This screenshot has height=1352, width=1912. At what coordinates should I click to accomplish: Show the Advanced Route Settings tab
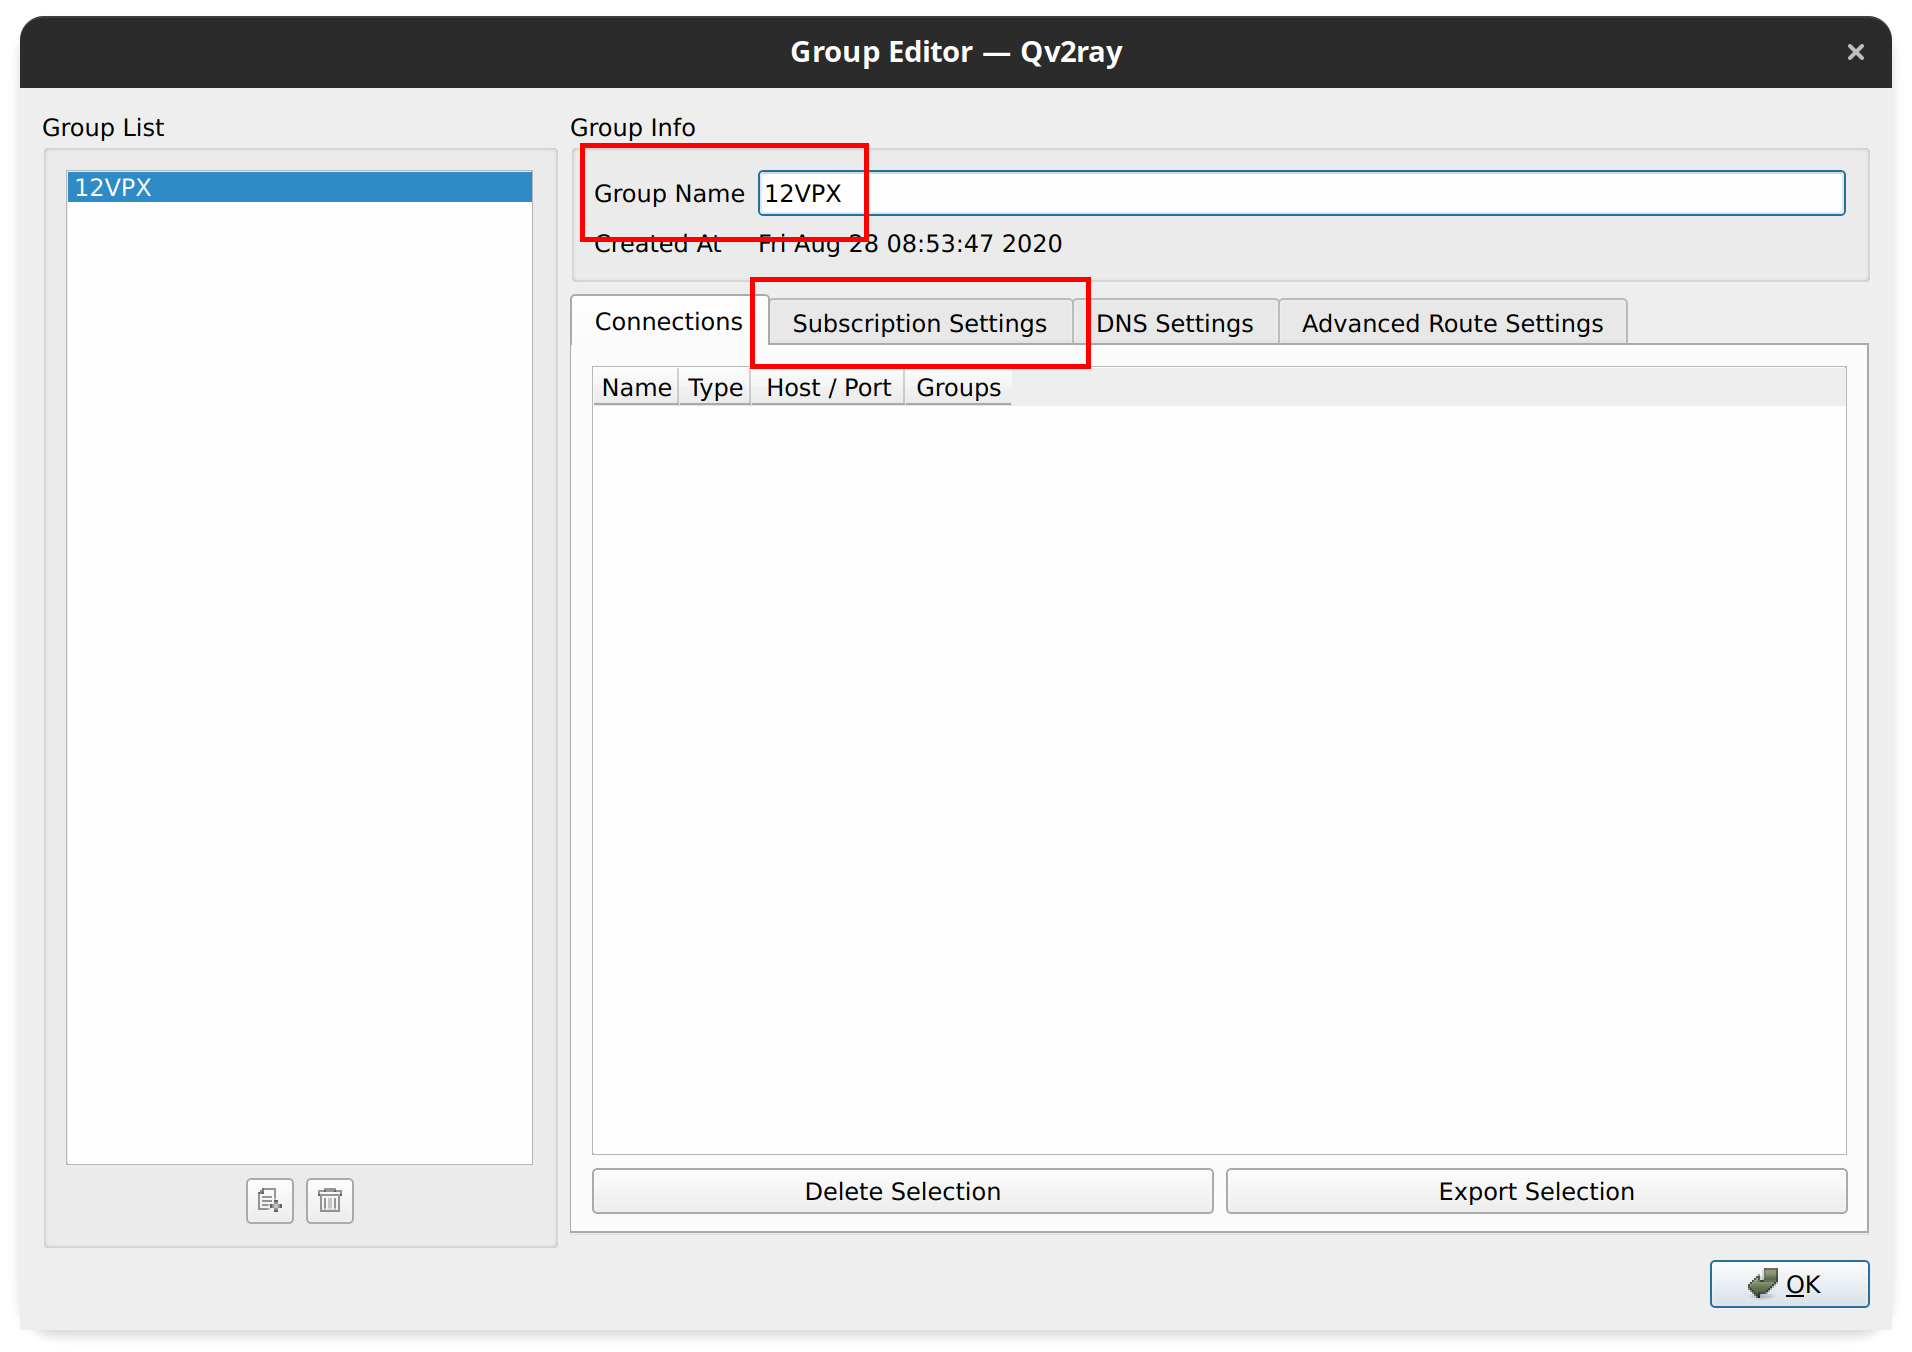pyautogui.click(x=1451, y=324)
